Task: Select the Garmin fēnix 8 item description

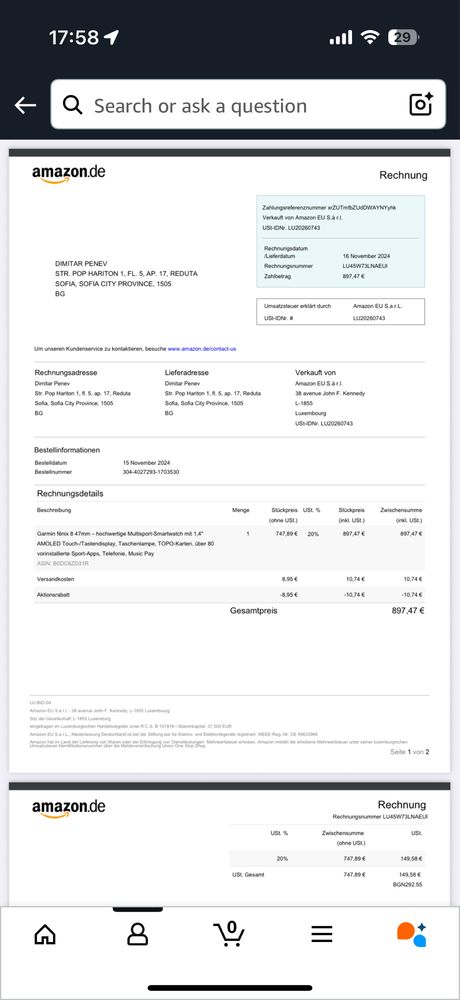Action: tap(126, 543)
